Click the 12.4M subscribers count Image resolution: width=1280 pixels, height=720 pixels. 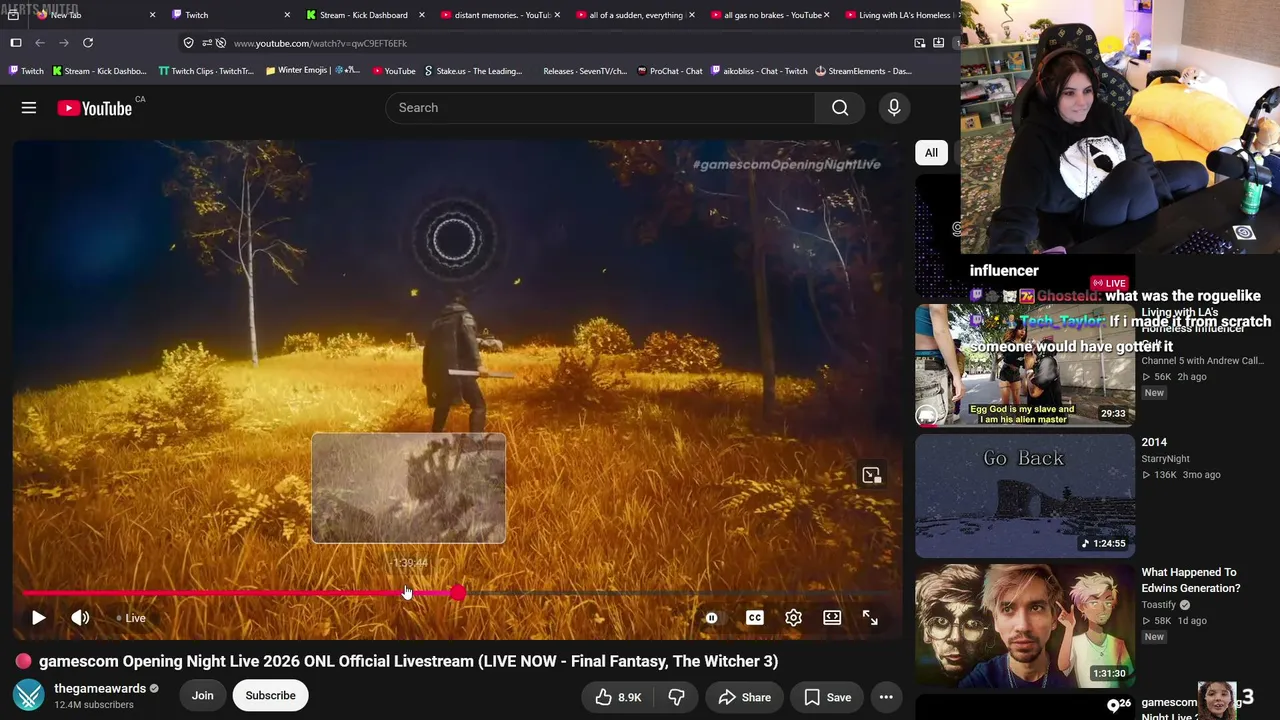pos(94,705)
